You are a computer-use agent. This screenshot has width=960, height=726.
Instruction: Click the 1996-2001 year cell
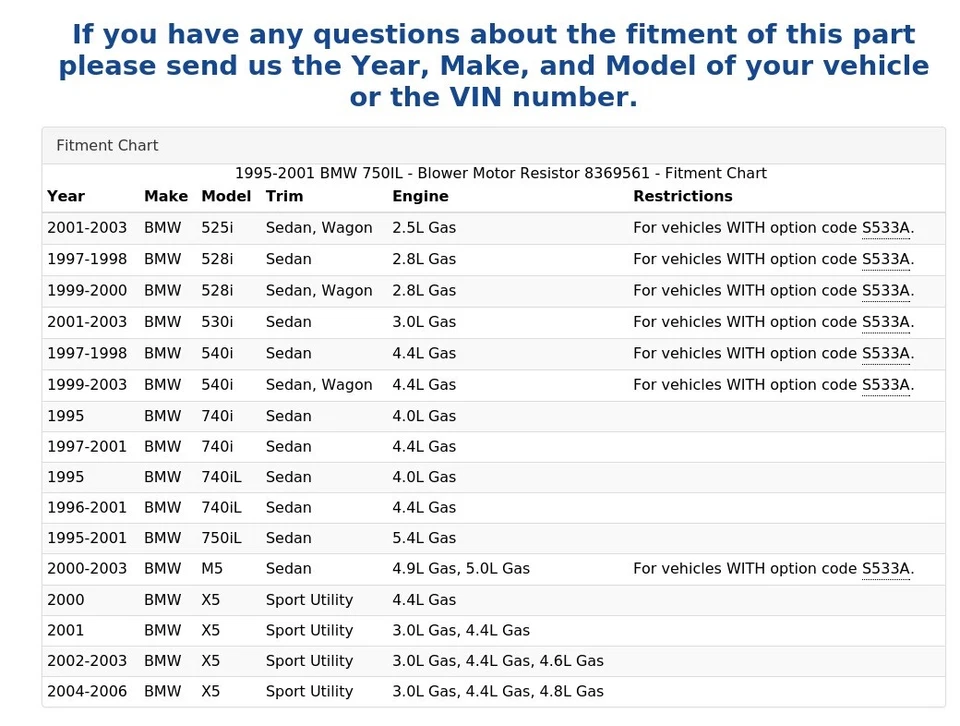click(87, 508)
